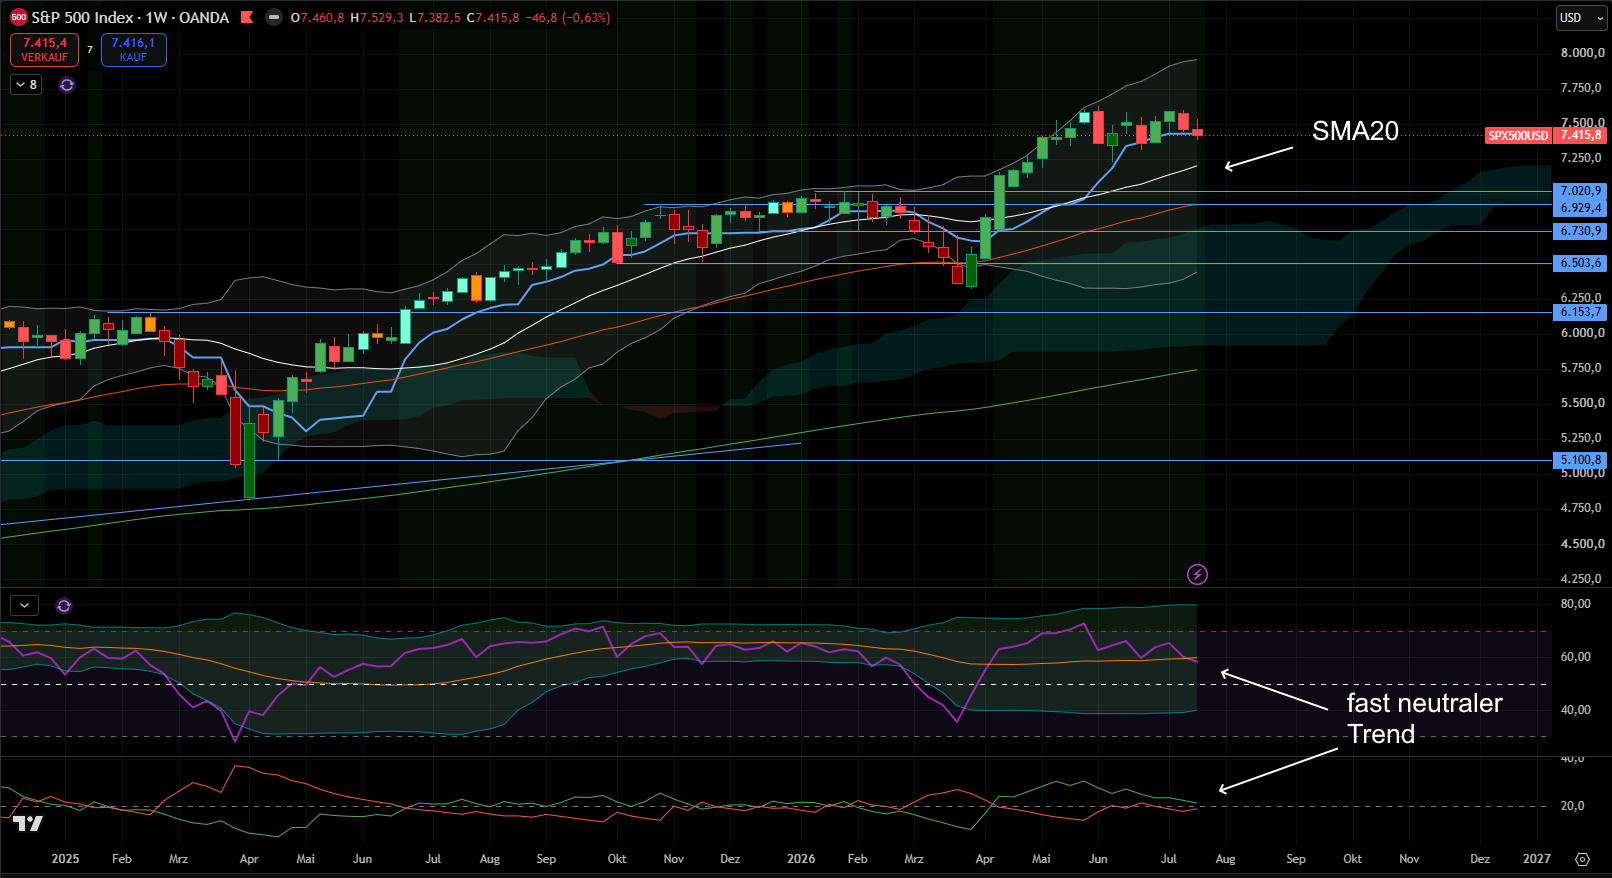Select the 6.503,6 price line label

1581,263
